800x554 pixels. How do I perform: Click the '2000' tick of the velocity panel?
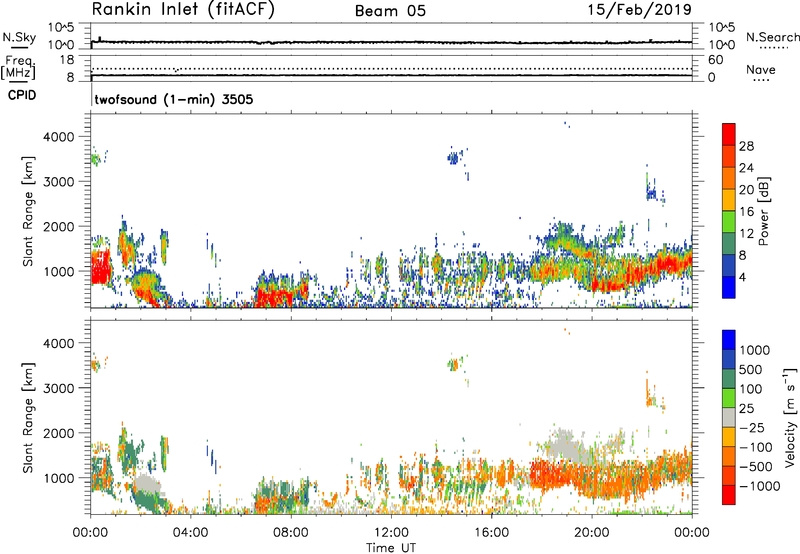pyautogui.click(x=59, y=433)
